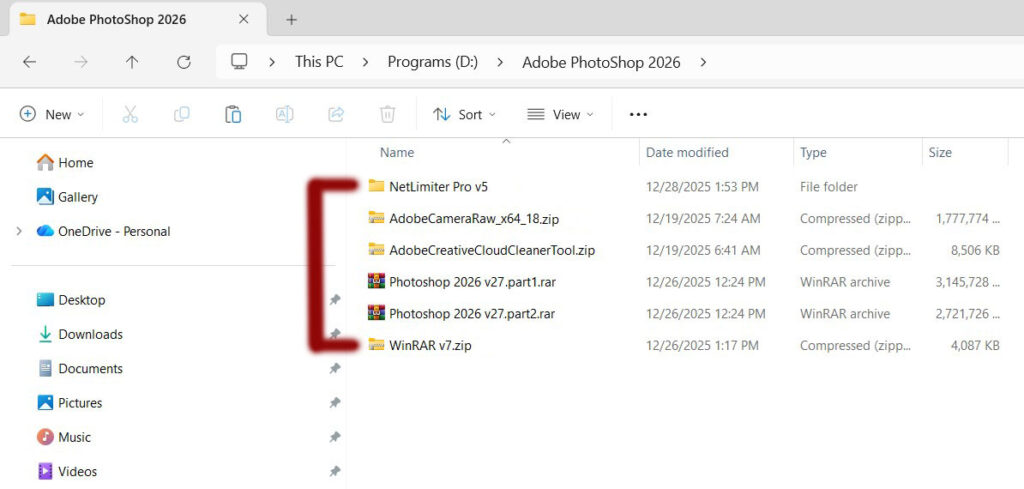Image resolution: width=1024 pixels, height=489 pixels.
Task: Select the NetLimiter Pro v5 folder
Action: point(438,186)
